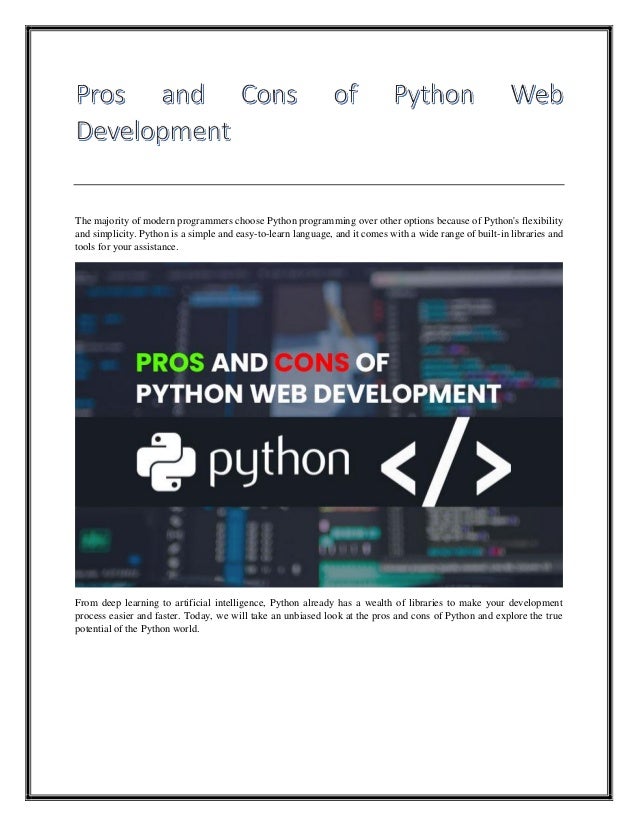Click the intro paragraph starting 'The majority of modern programmers'
Viewport: 638px width, 826px height.
pos(319,233)
